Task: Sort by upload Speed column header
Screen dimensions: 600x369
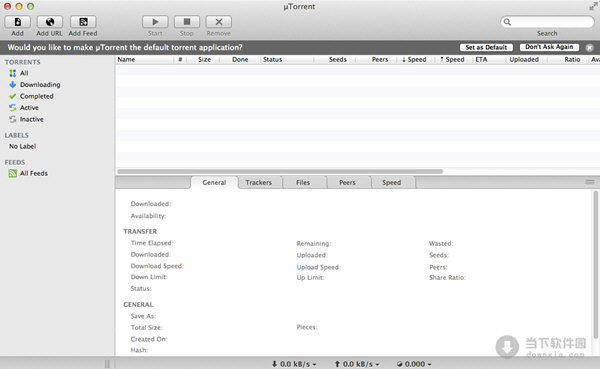Action: coord(453,59)
